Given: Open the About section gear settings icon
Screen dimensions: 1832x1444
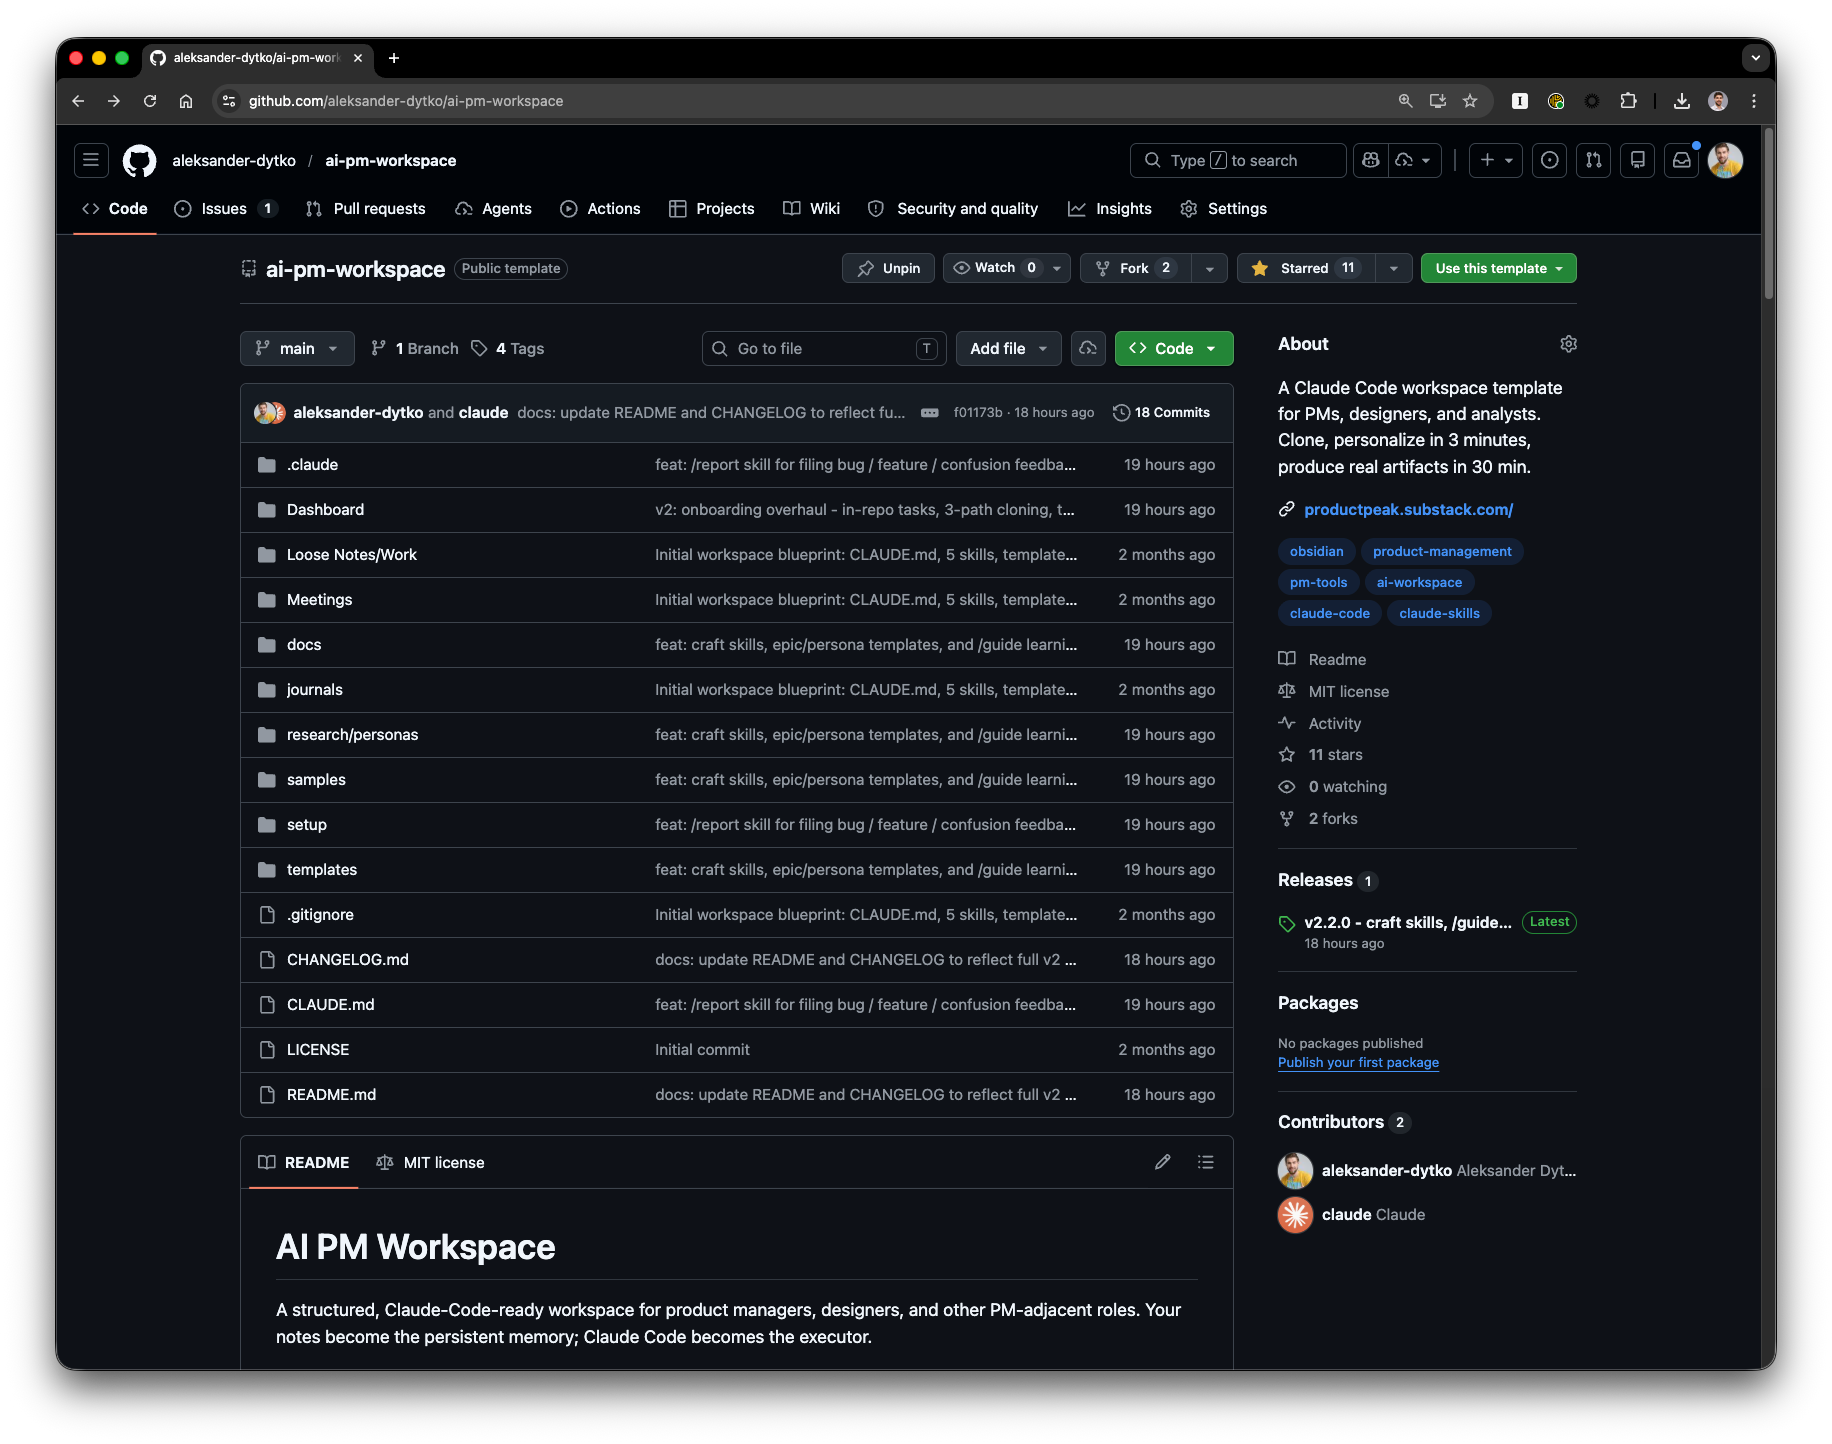Looking at the screenshot, I should (1568, 344).
